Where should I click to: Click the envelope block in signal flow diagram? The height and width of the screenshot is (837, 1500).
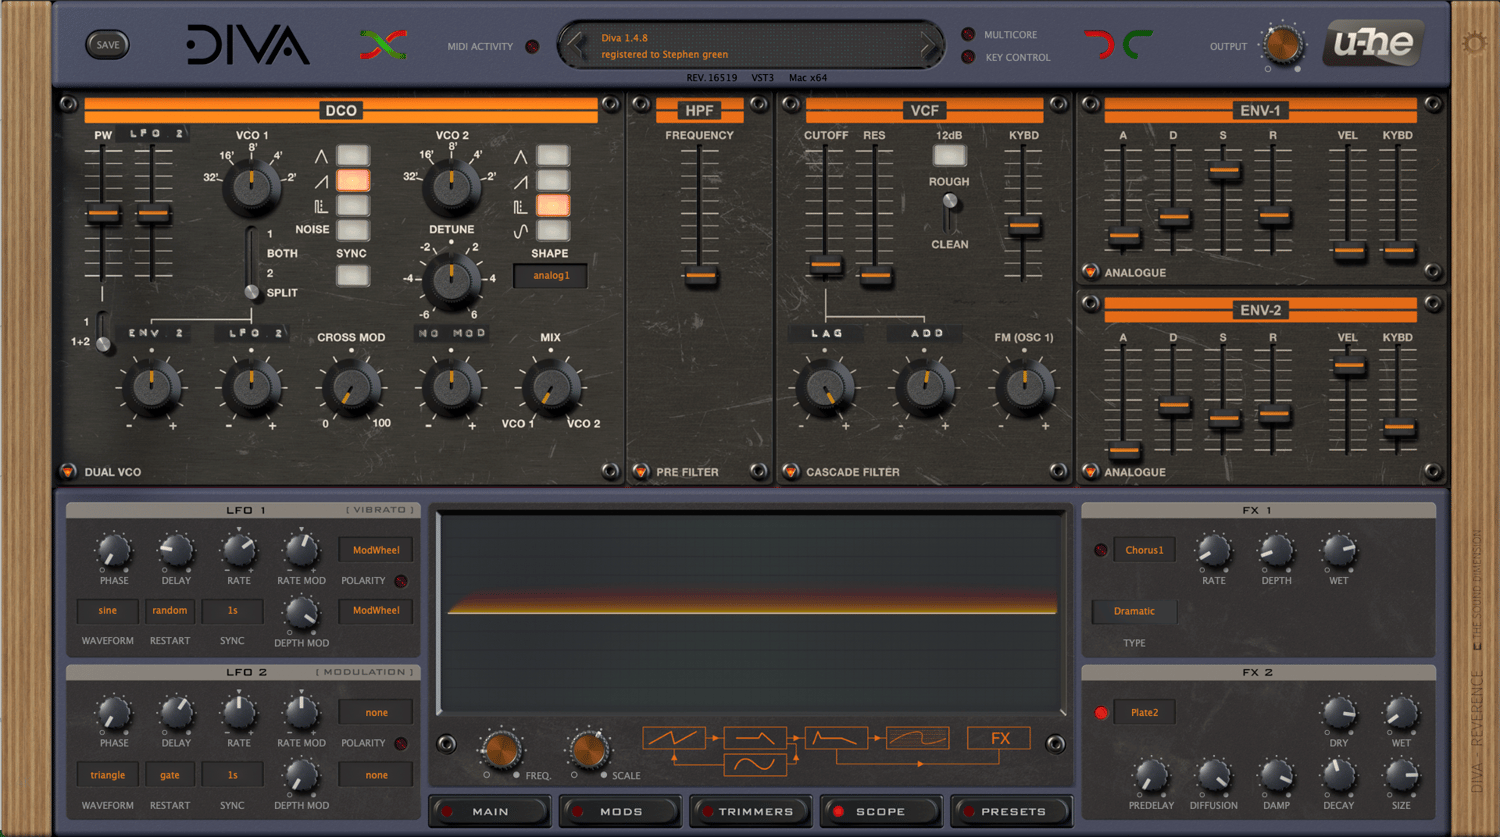pyautogui.click(x=917, y=739)
